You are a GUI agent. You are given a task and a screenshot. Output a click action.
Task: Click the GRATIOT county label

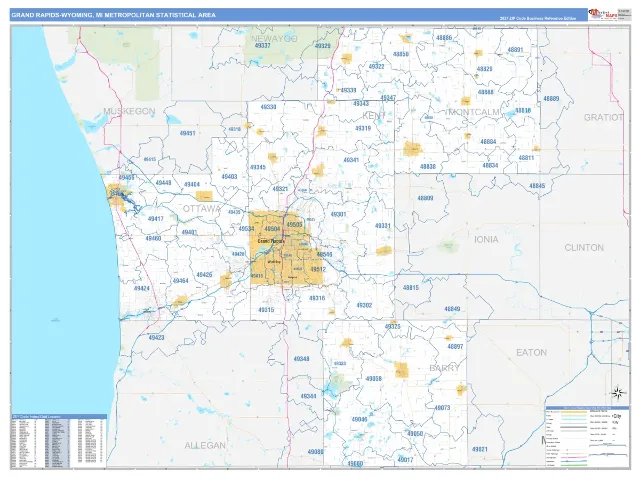pos(603,118)
